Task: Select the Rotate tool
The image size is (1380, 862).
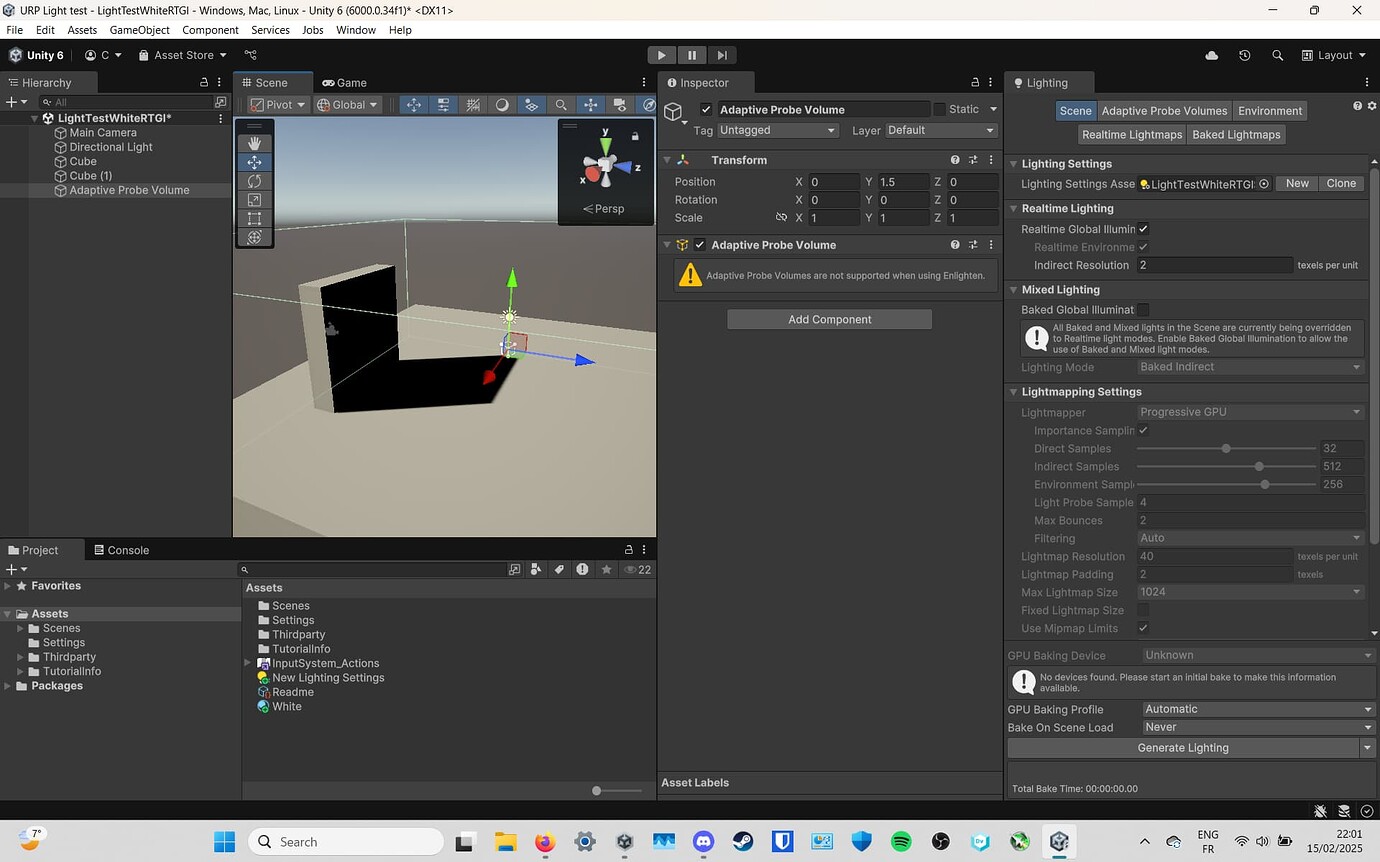Action: tap(254, 180)
